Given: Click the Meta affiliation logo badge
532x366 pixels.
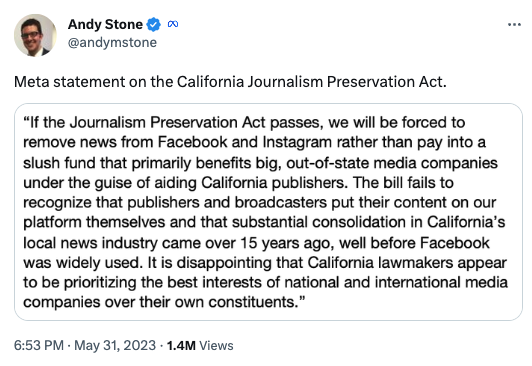Looking at the screenshot, I should tap(173, 24).
